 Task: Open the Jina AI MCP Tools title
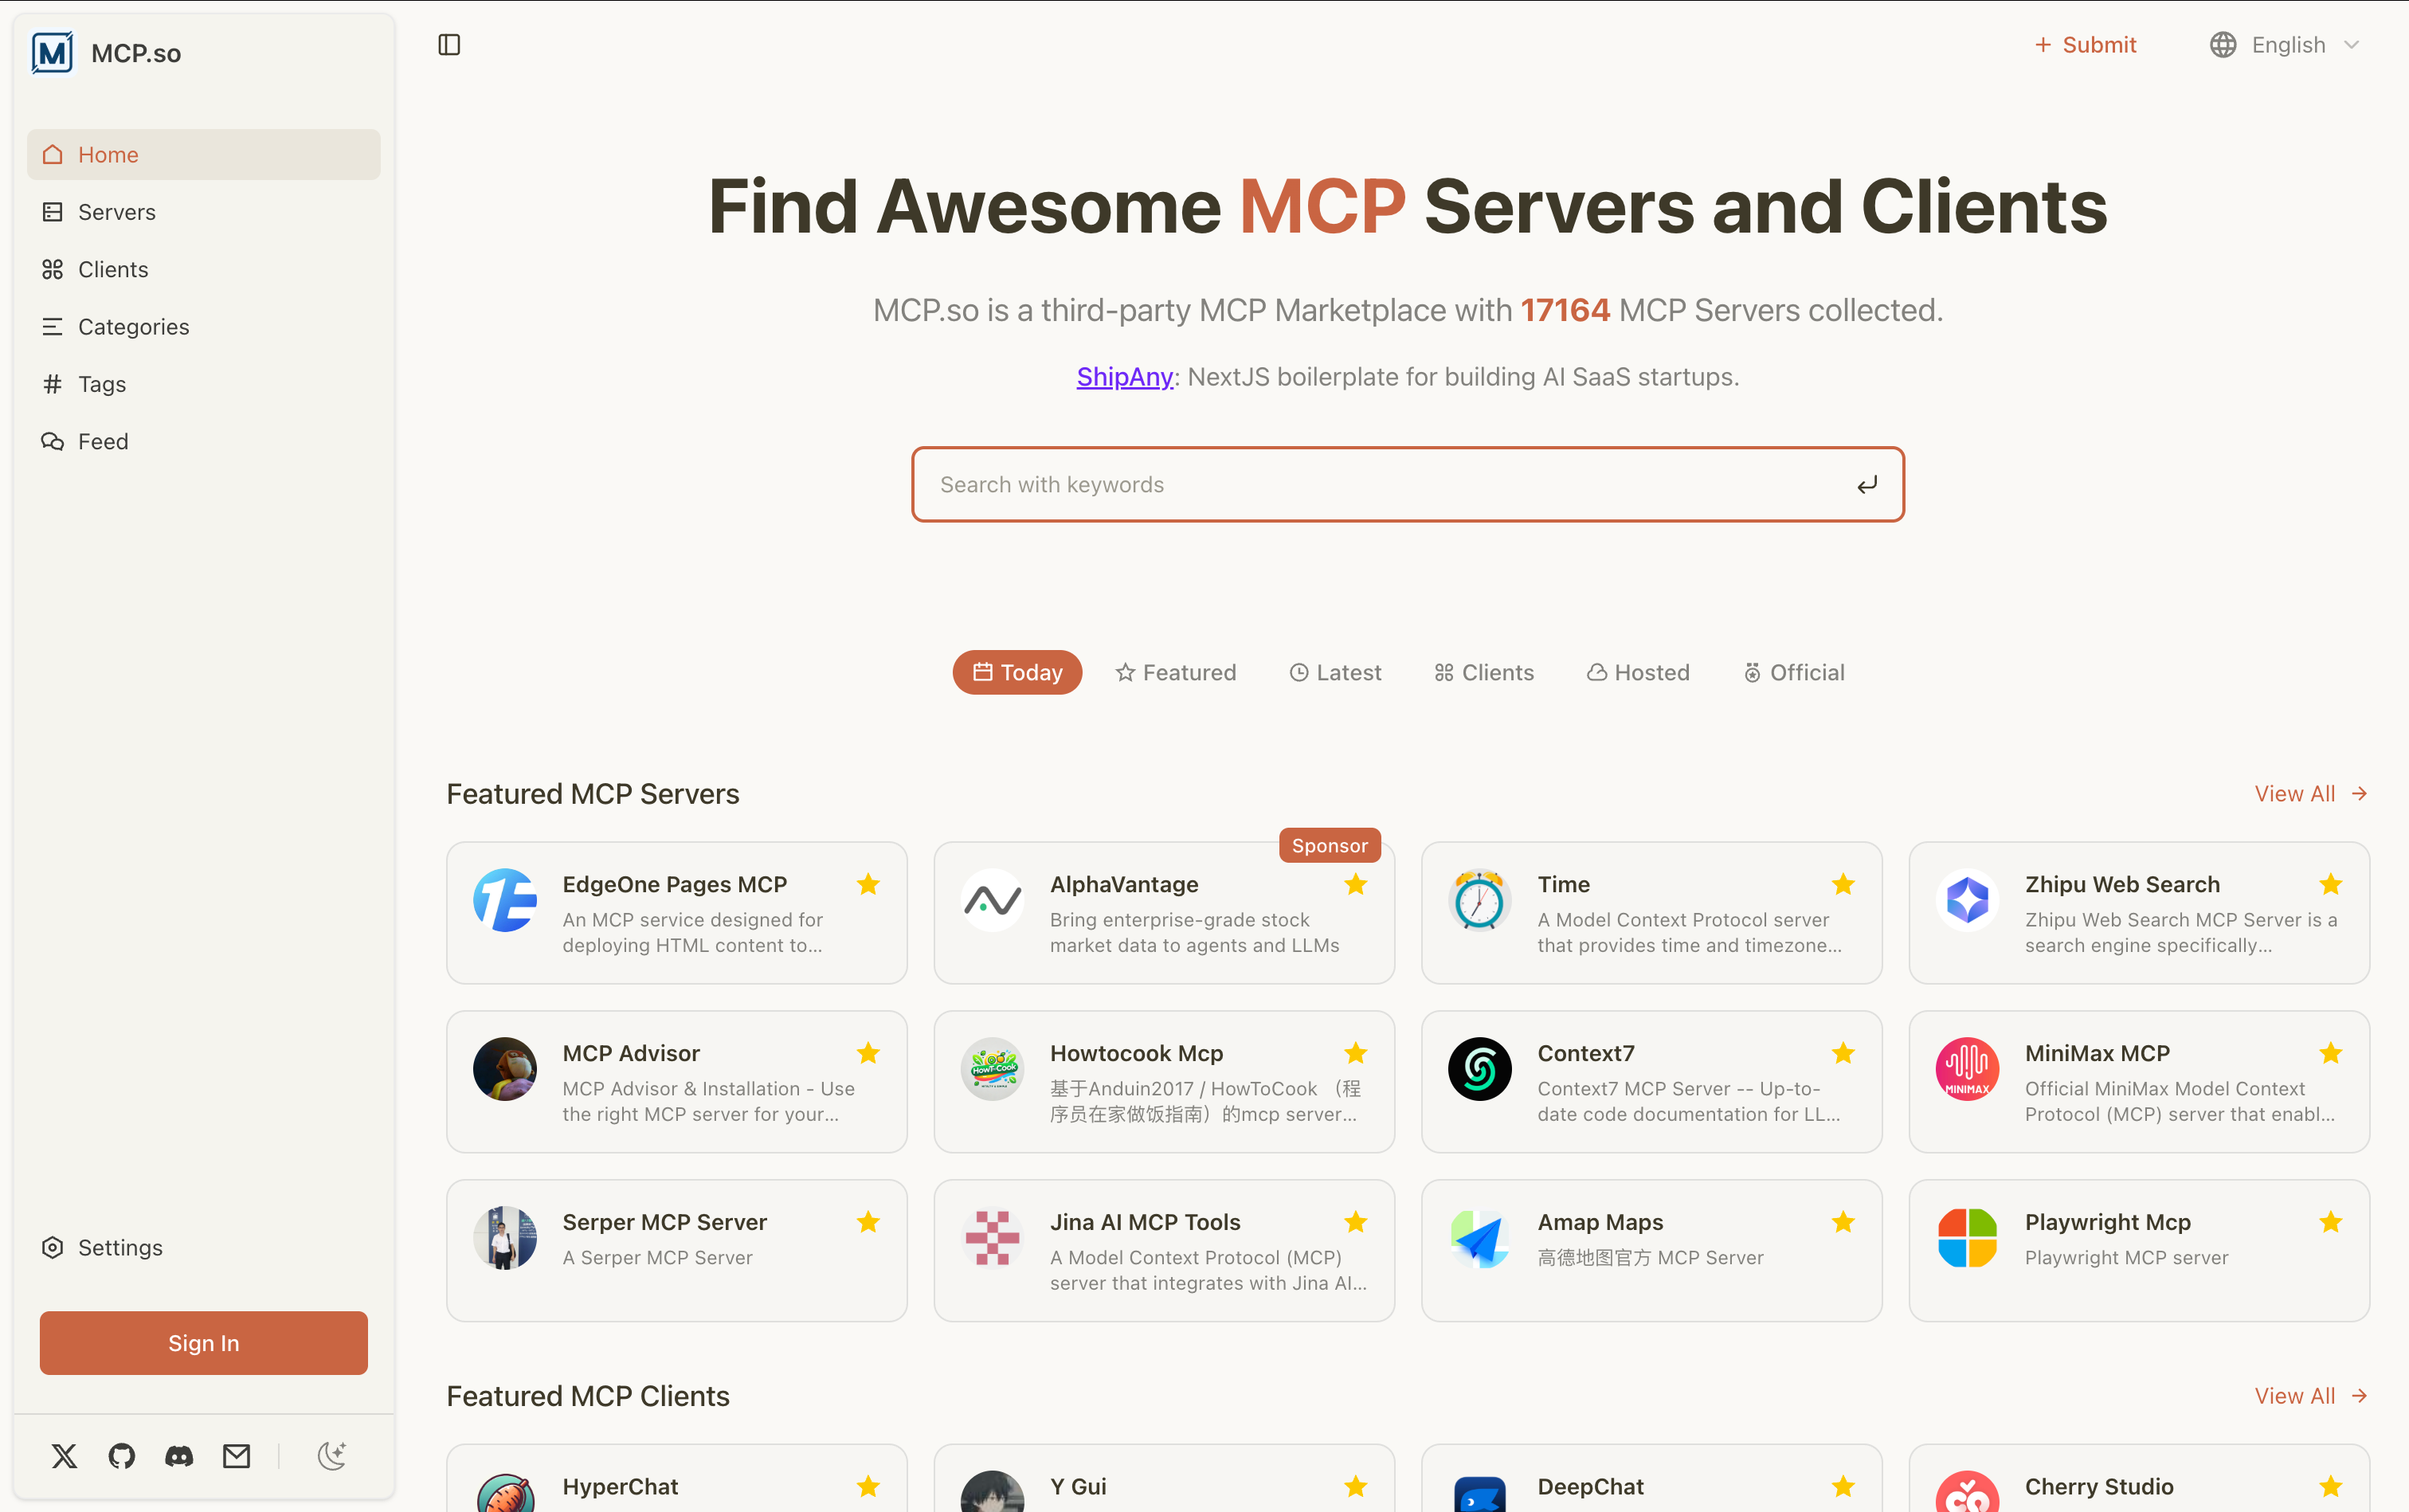click(x=1145, y=1222)
